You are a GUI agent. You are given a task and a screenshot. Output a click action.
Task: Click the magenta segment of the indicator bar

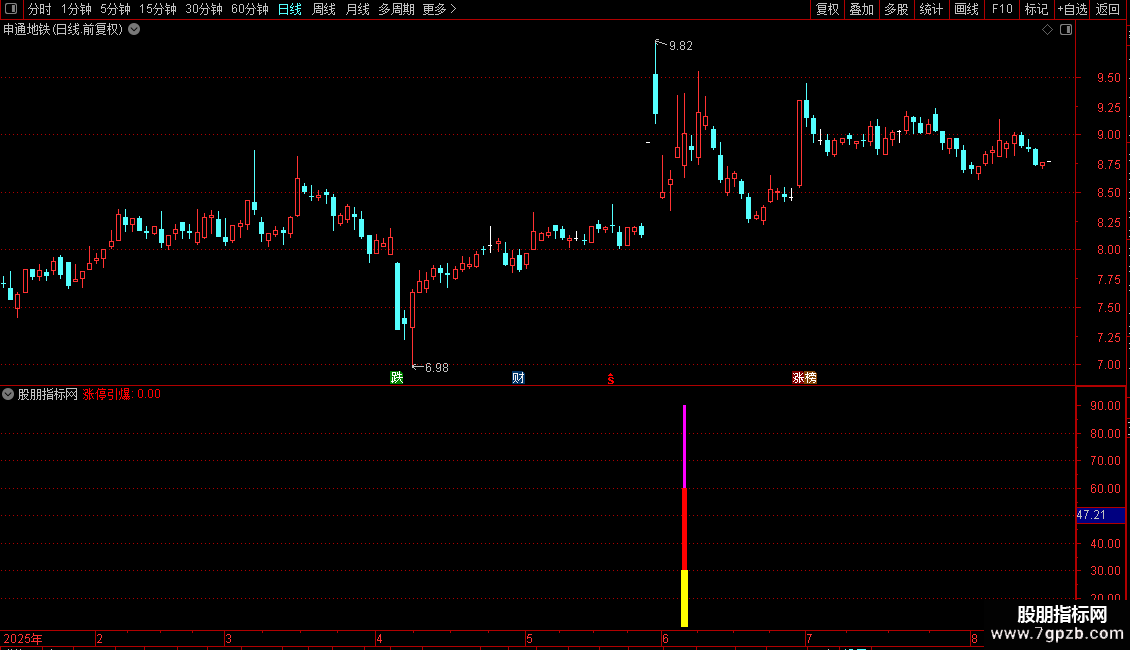click(685, 447)
